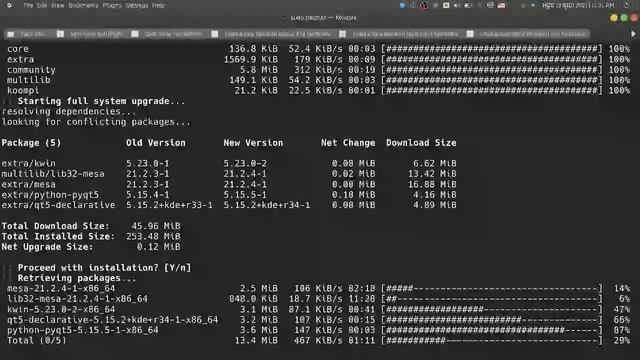This screenshot has width=640, height=360.
Task: Click the 'lib32-mesa-21.2.4-1-x86_64' download row name
Action: 78,299
